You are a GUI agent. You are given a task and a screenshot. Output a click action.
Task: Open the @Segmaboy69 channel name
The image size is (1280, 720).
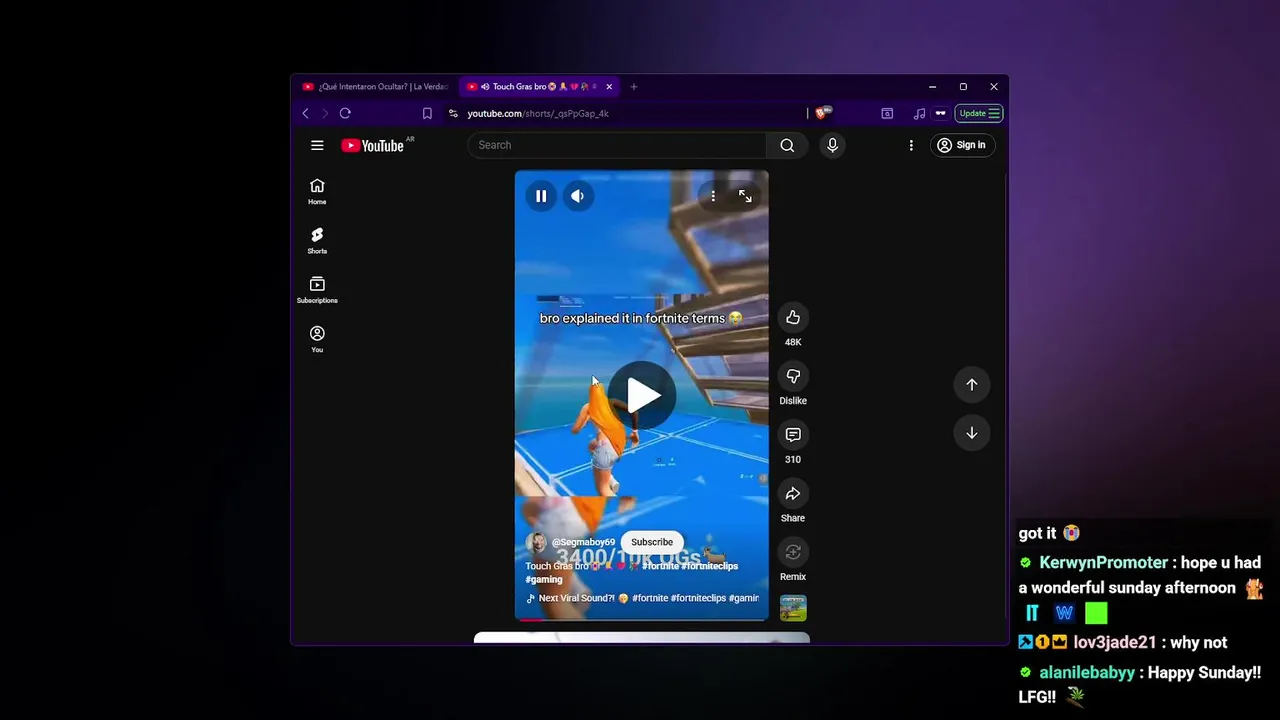point(583,542)
